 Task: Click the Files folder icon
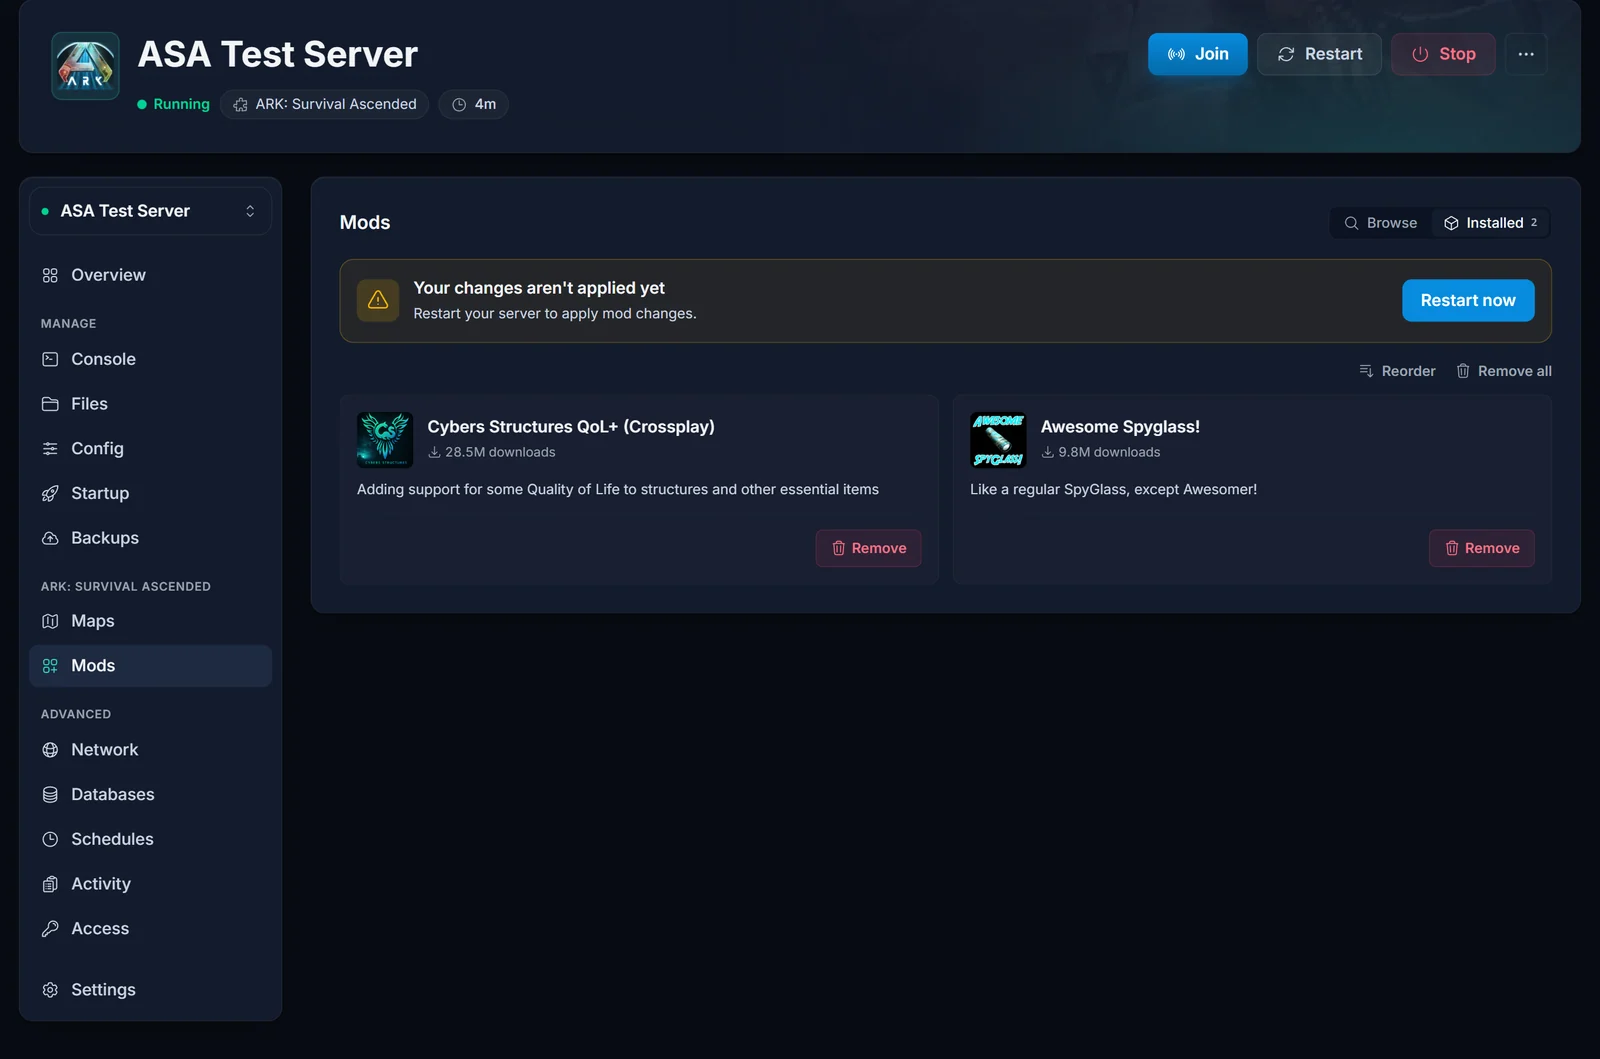tap(50, 404)
